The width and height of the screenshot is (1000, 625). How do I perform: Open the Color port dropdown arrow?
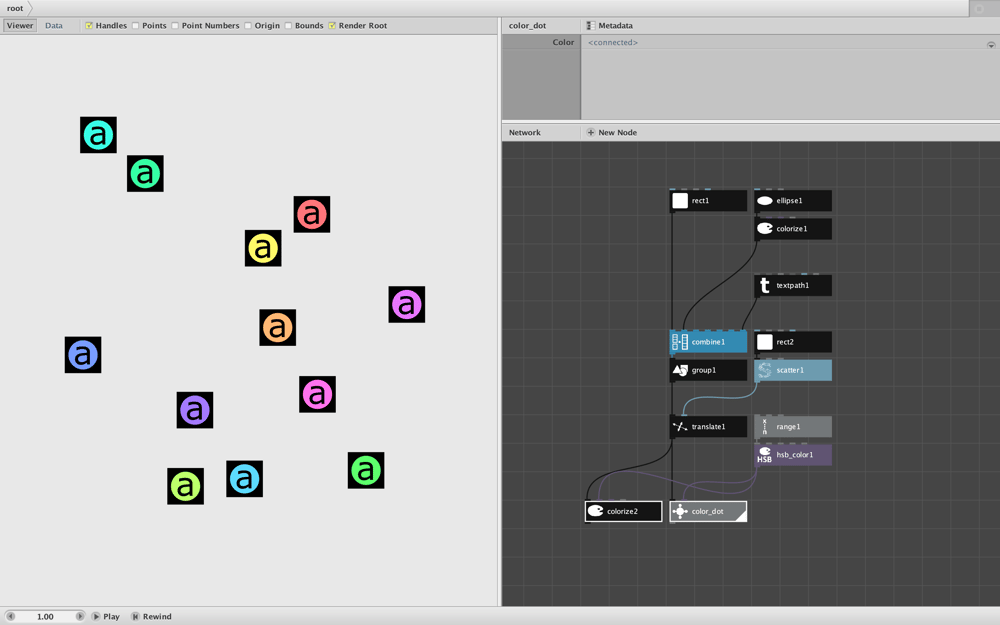pos(991,45)
